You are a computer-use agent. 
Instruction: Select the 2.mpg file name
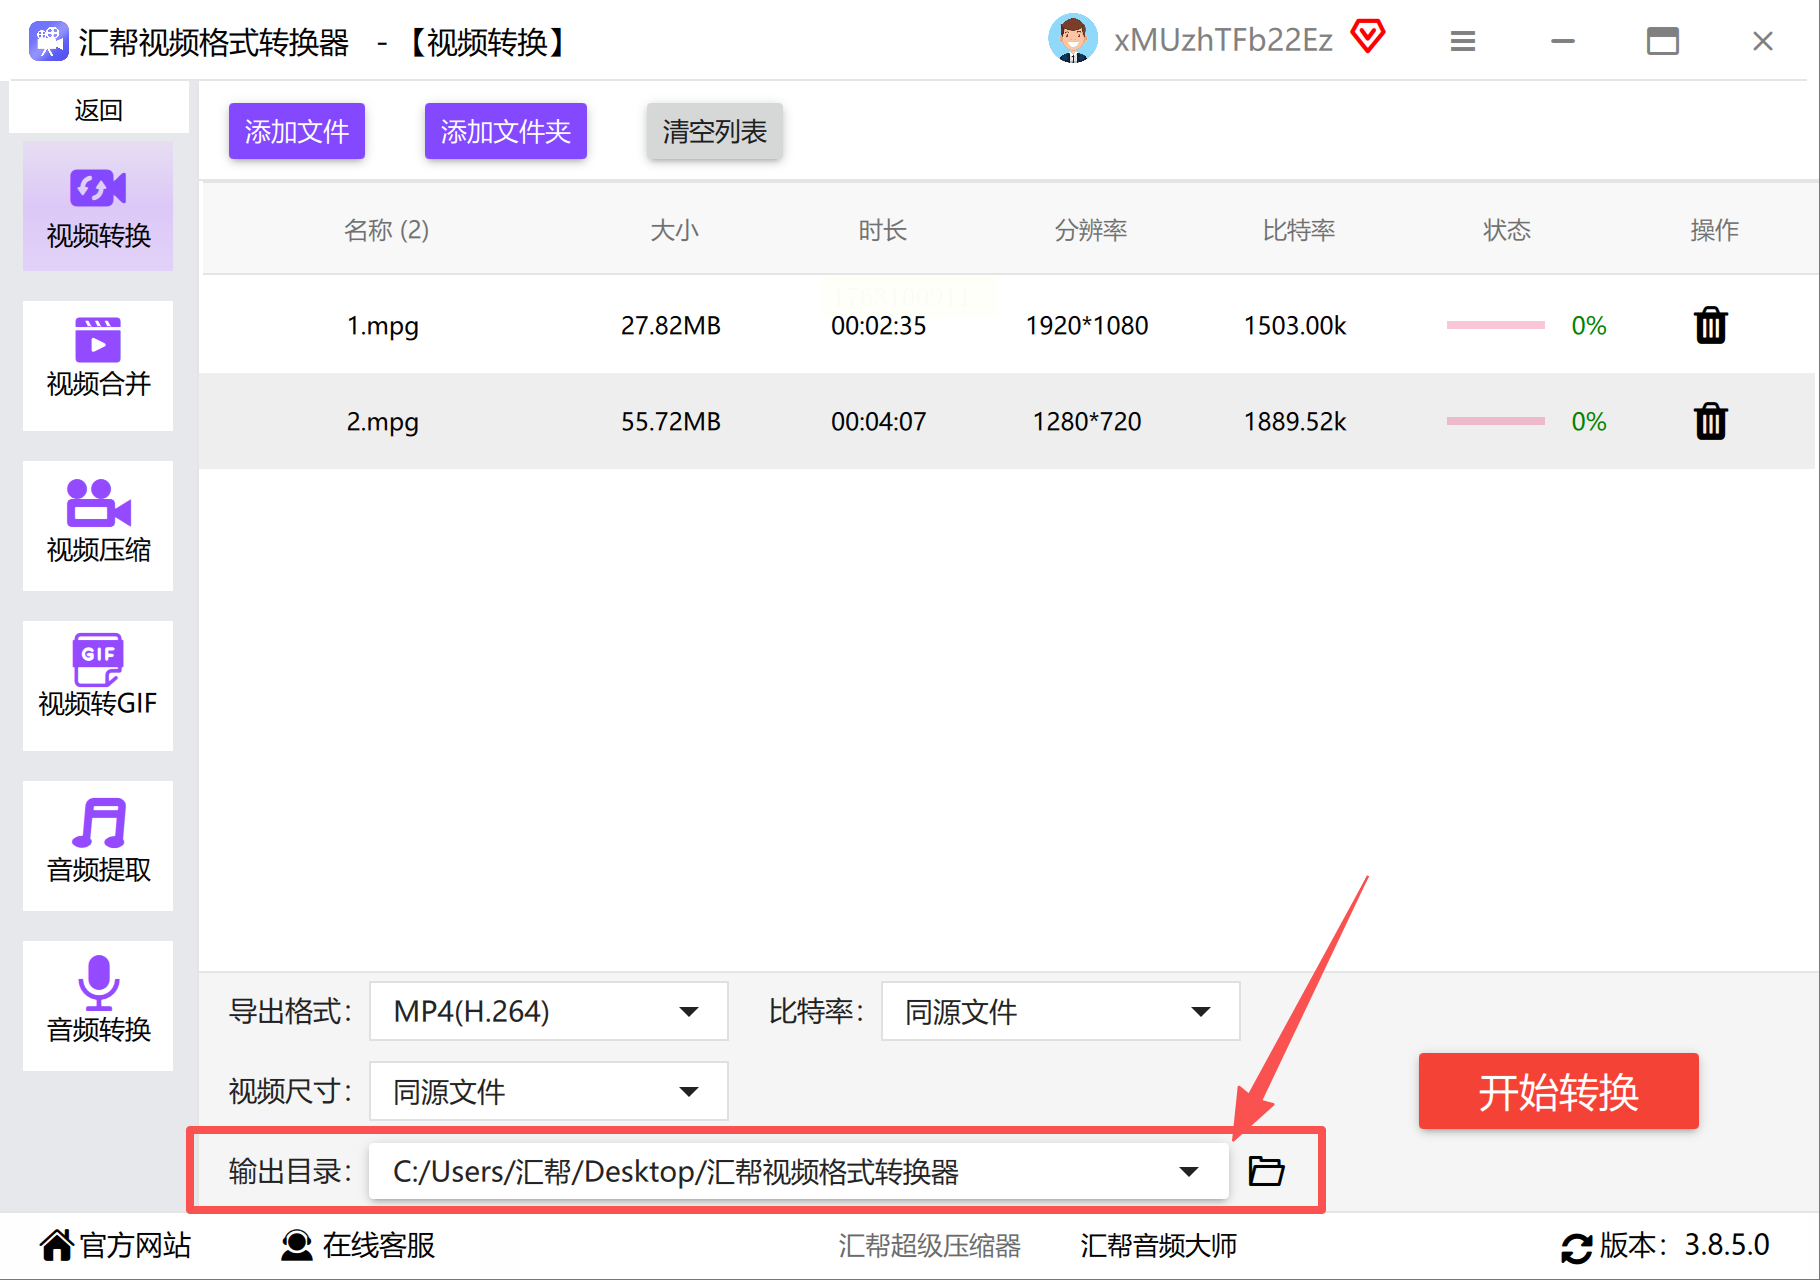pos(382,422)
